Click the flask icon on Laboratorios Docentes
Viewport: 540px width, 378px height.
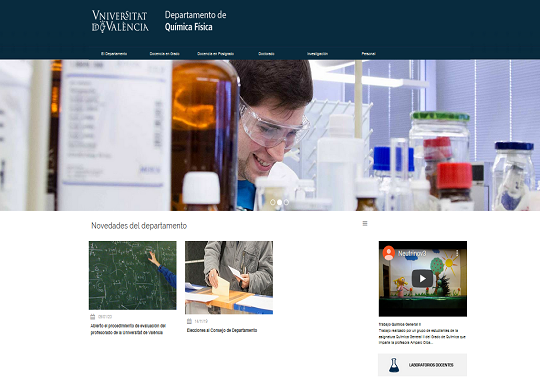[x=394, y=365]
